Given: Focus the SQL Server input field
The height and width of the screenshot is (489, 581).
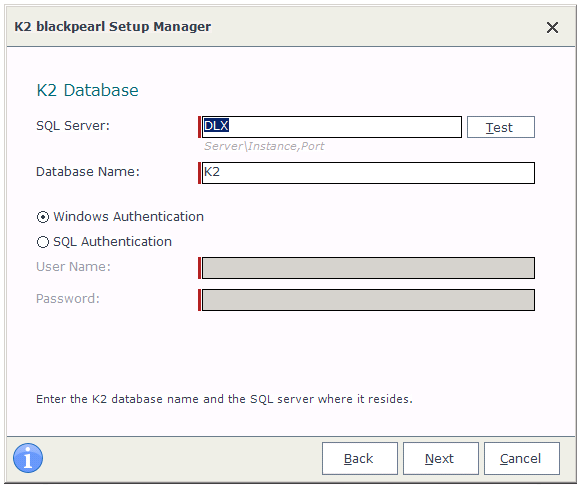Looking at the screenshot, I should click(332, 127).
